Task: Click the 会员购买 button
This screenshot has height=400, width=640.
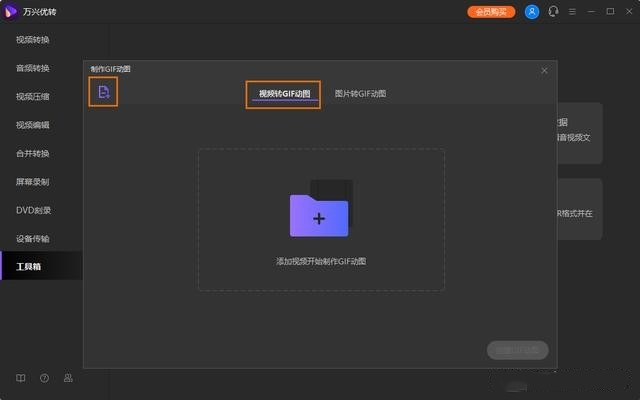Action: [492, 12]
